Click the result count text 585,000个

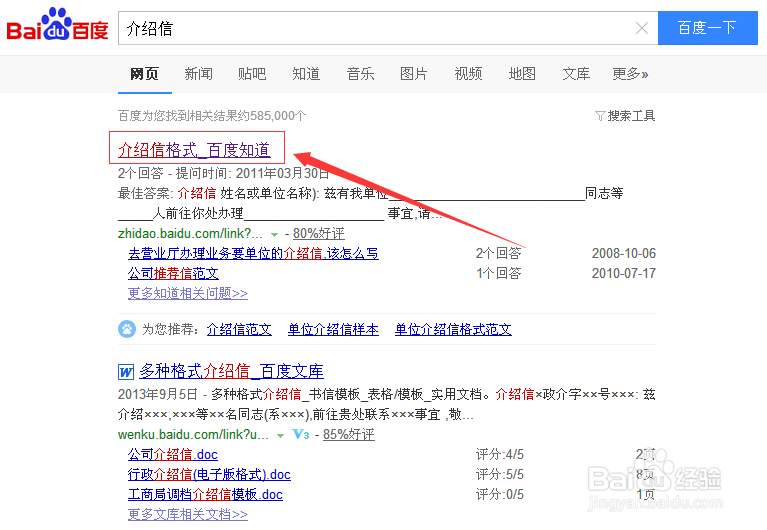278,116
